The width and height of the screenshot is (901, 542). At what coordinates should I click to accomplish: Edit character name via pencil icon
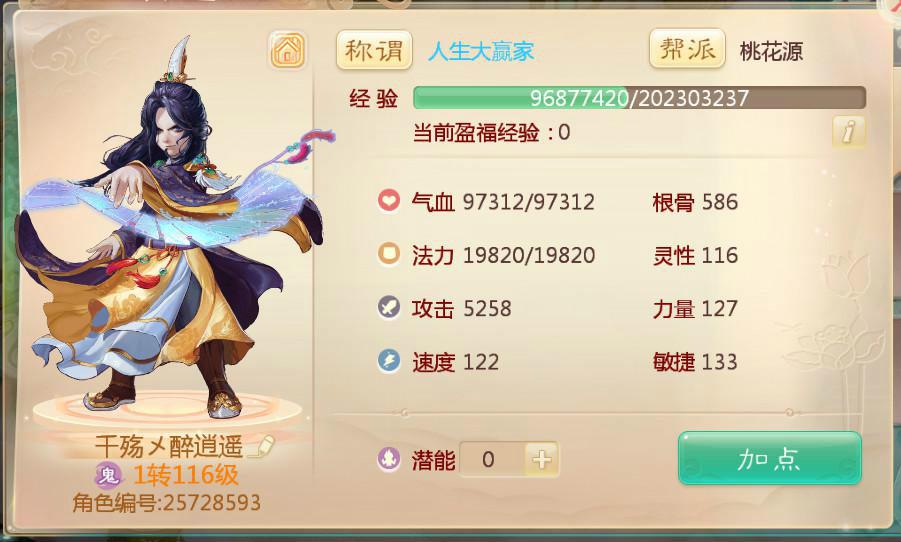tap(263, 445)
